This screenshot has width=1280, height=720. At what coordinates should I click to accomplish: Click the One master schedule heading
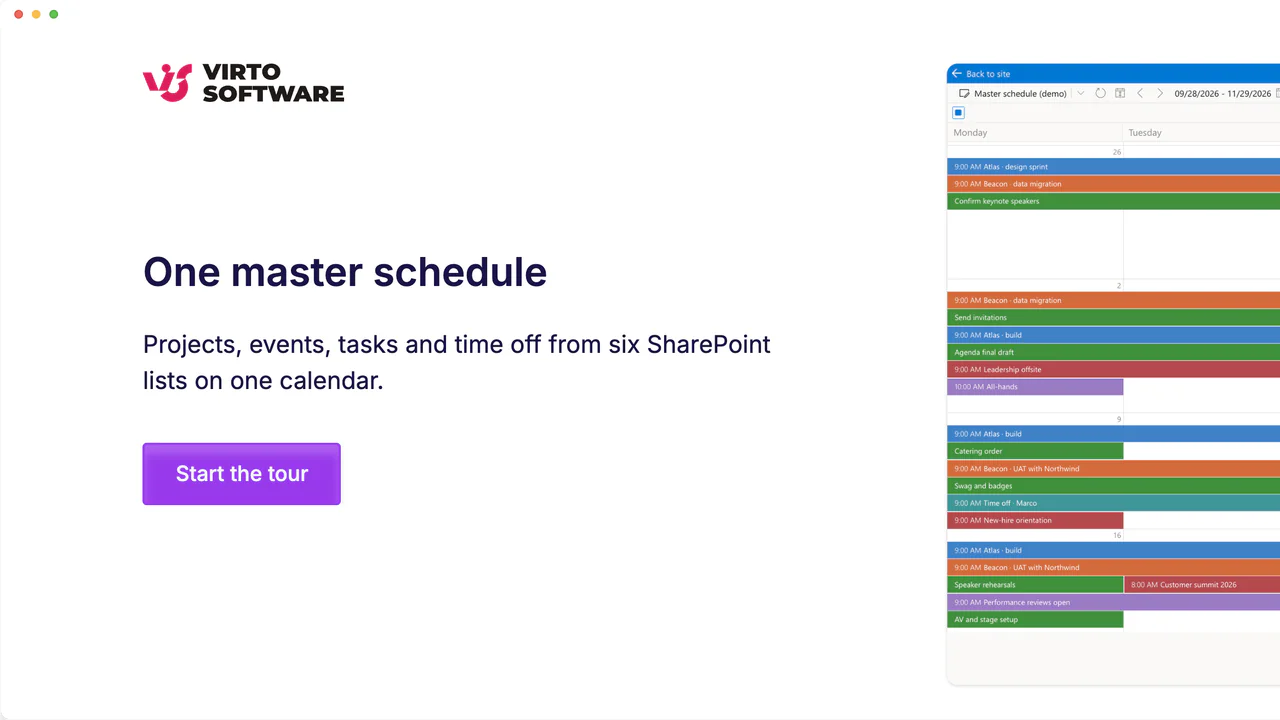[x=345, y=272]
